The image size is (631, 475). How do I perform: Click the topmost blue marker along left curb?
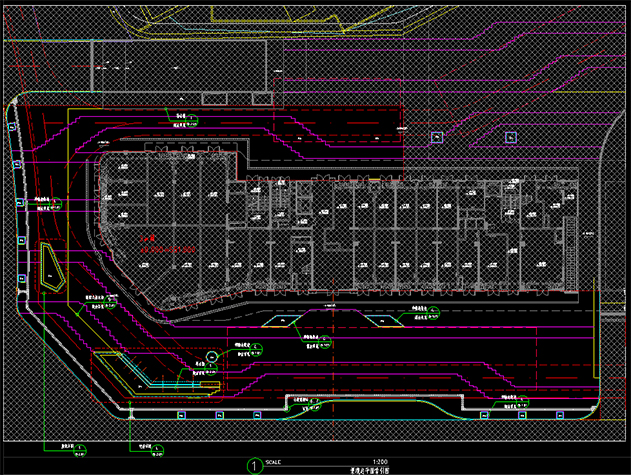pyautogui.click(x=17, y=164)
